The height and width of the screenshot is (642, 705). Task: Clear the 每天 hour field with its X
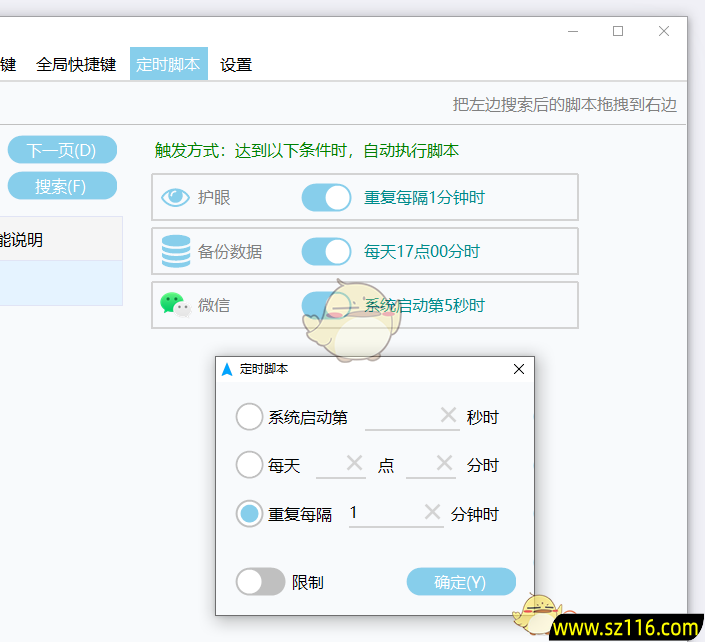(x=354, y=462)
